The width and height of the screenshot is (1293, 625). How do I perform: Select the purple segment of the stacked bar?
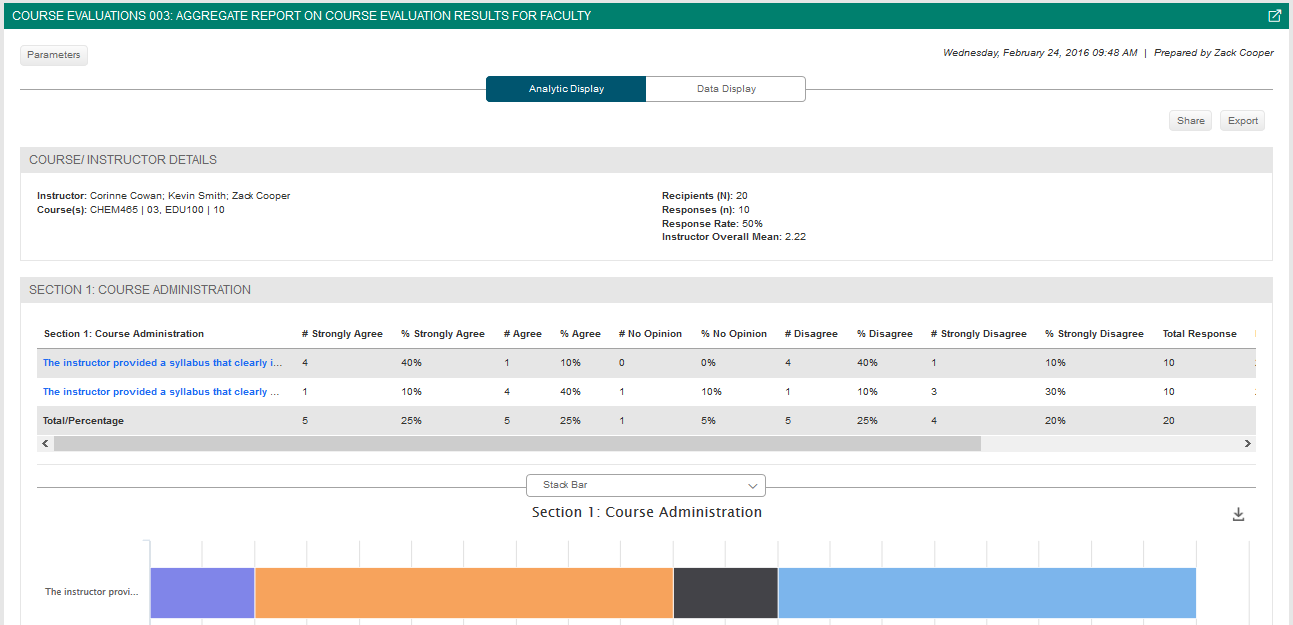pos(202,593)
